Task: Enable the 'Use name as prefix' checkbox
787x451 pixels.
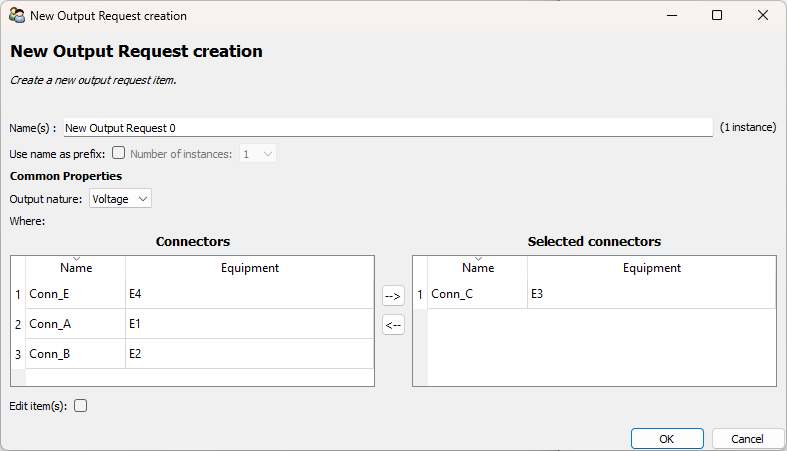Action: (119, 154)
